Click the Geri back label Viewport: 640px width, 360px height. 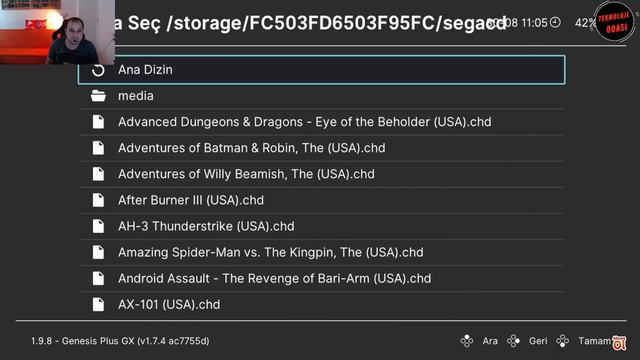538,341
